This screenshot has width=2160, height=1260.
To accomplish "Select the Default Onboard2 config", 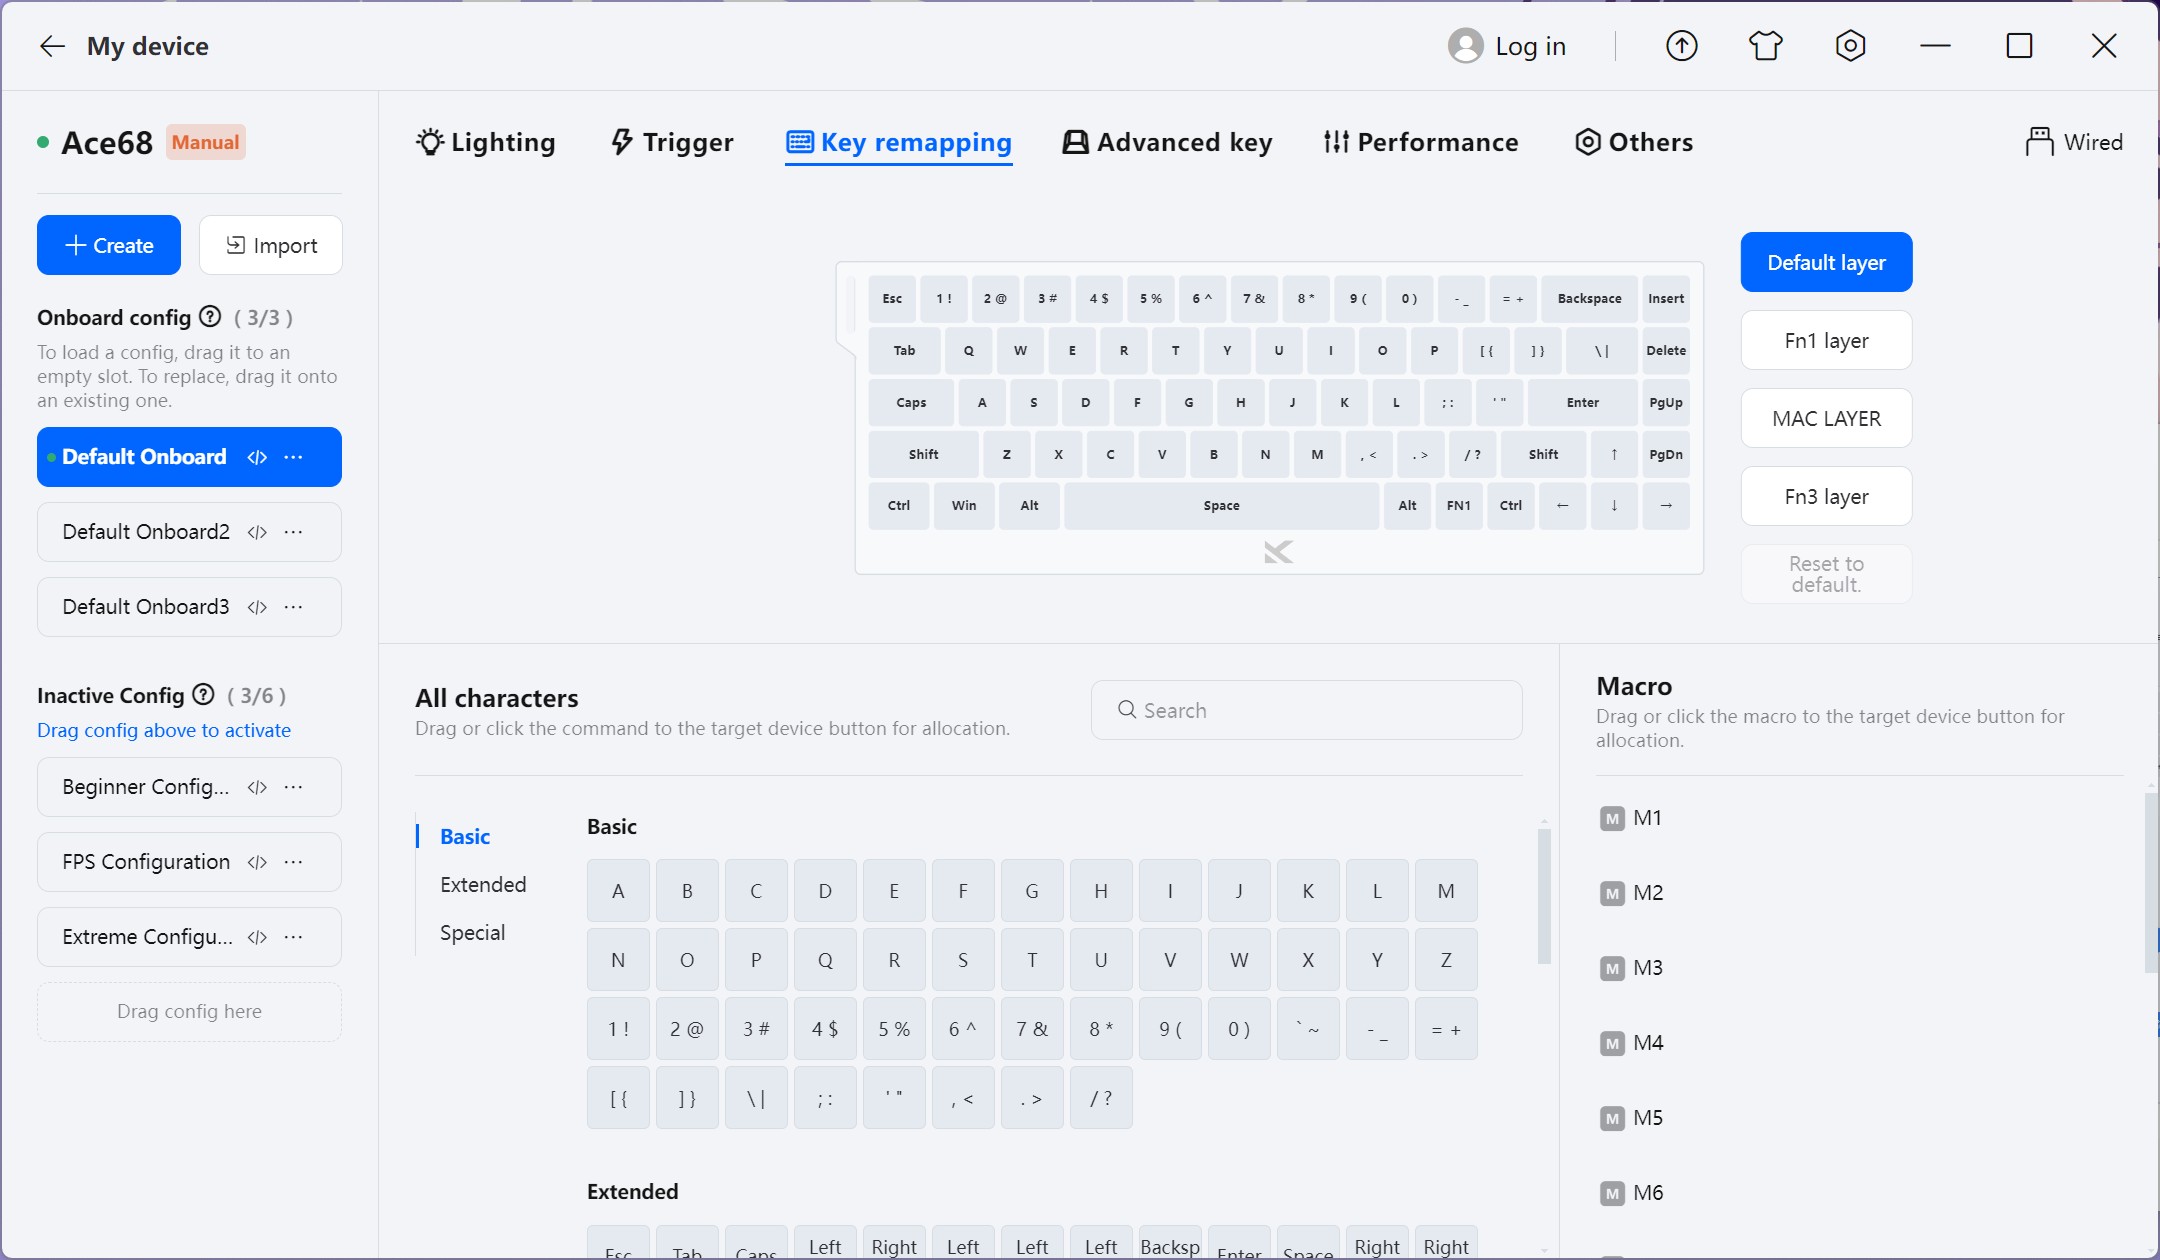I will [189, 532].
